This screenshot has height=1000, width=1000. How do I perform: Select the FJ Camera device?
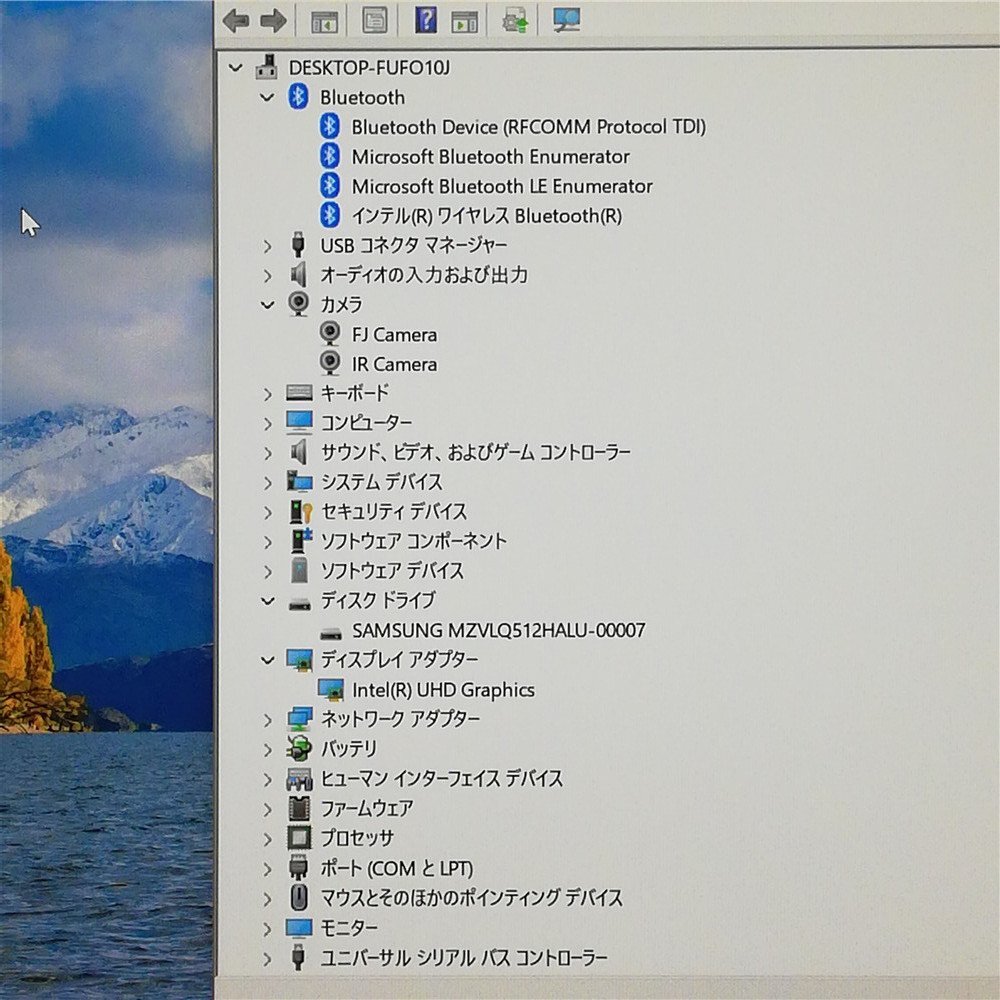pos(394,335)
